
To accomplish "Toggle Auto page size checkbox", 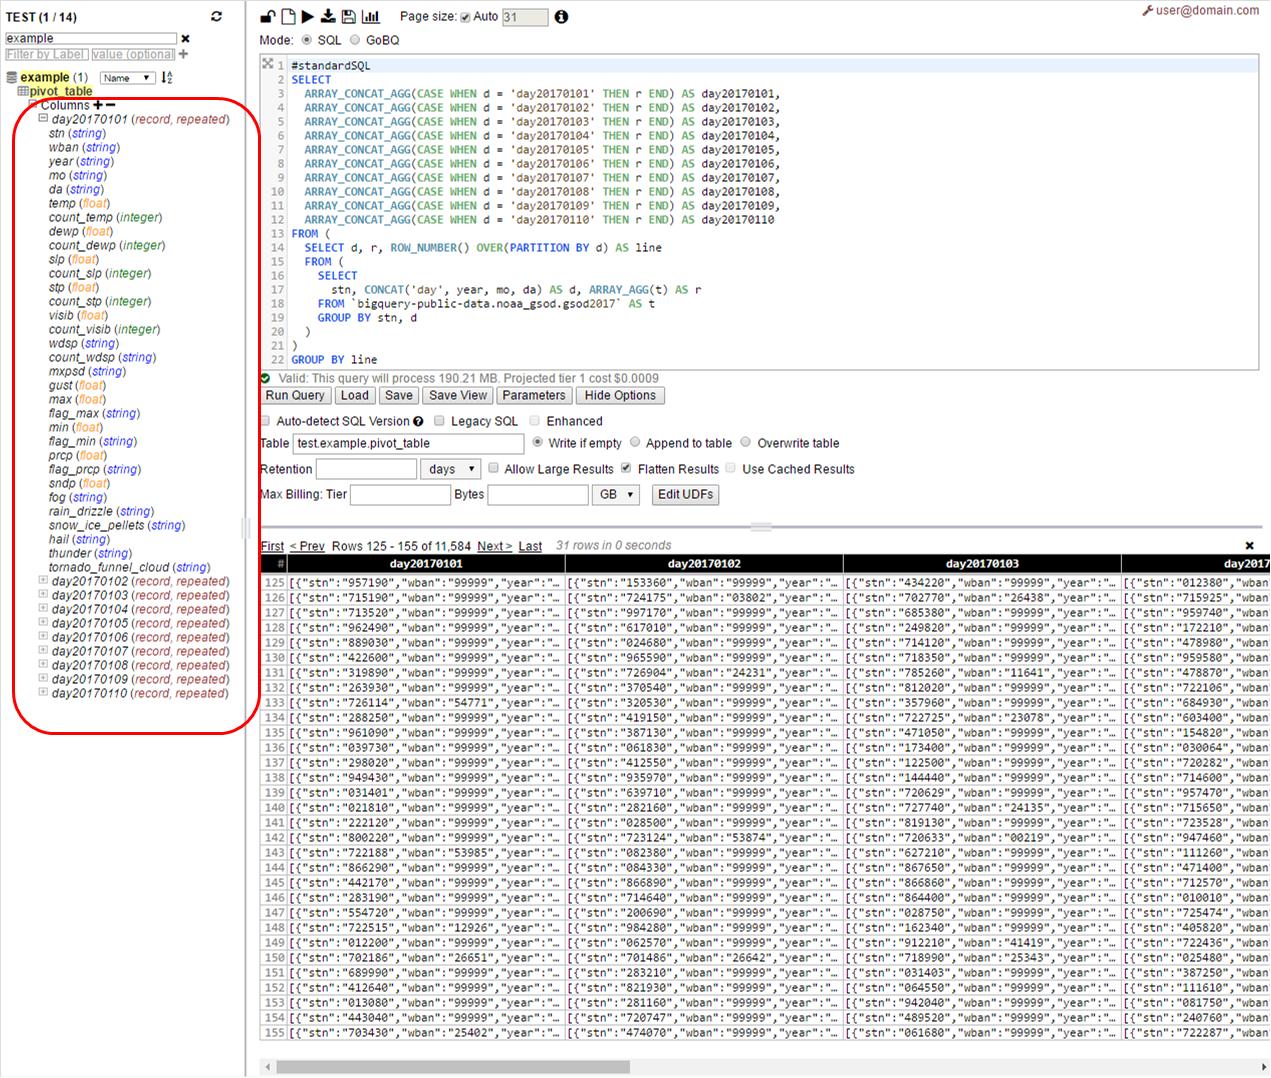I will click(x=465, y=17).
